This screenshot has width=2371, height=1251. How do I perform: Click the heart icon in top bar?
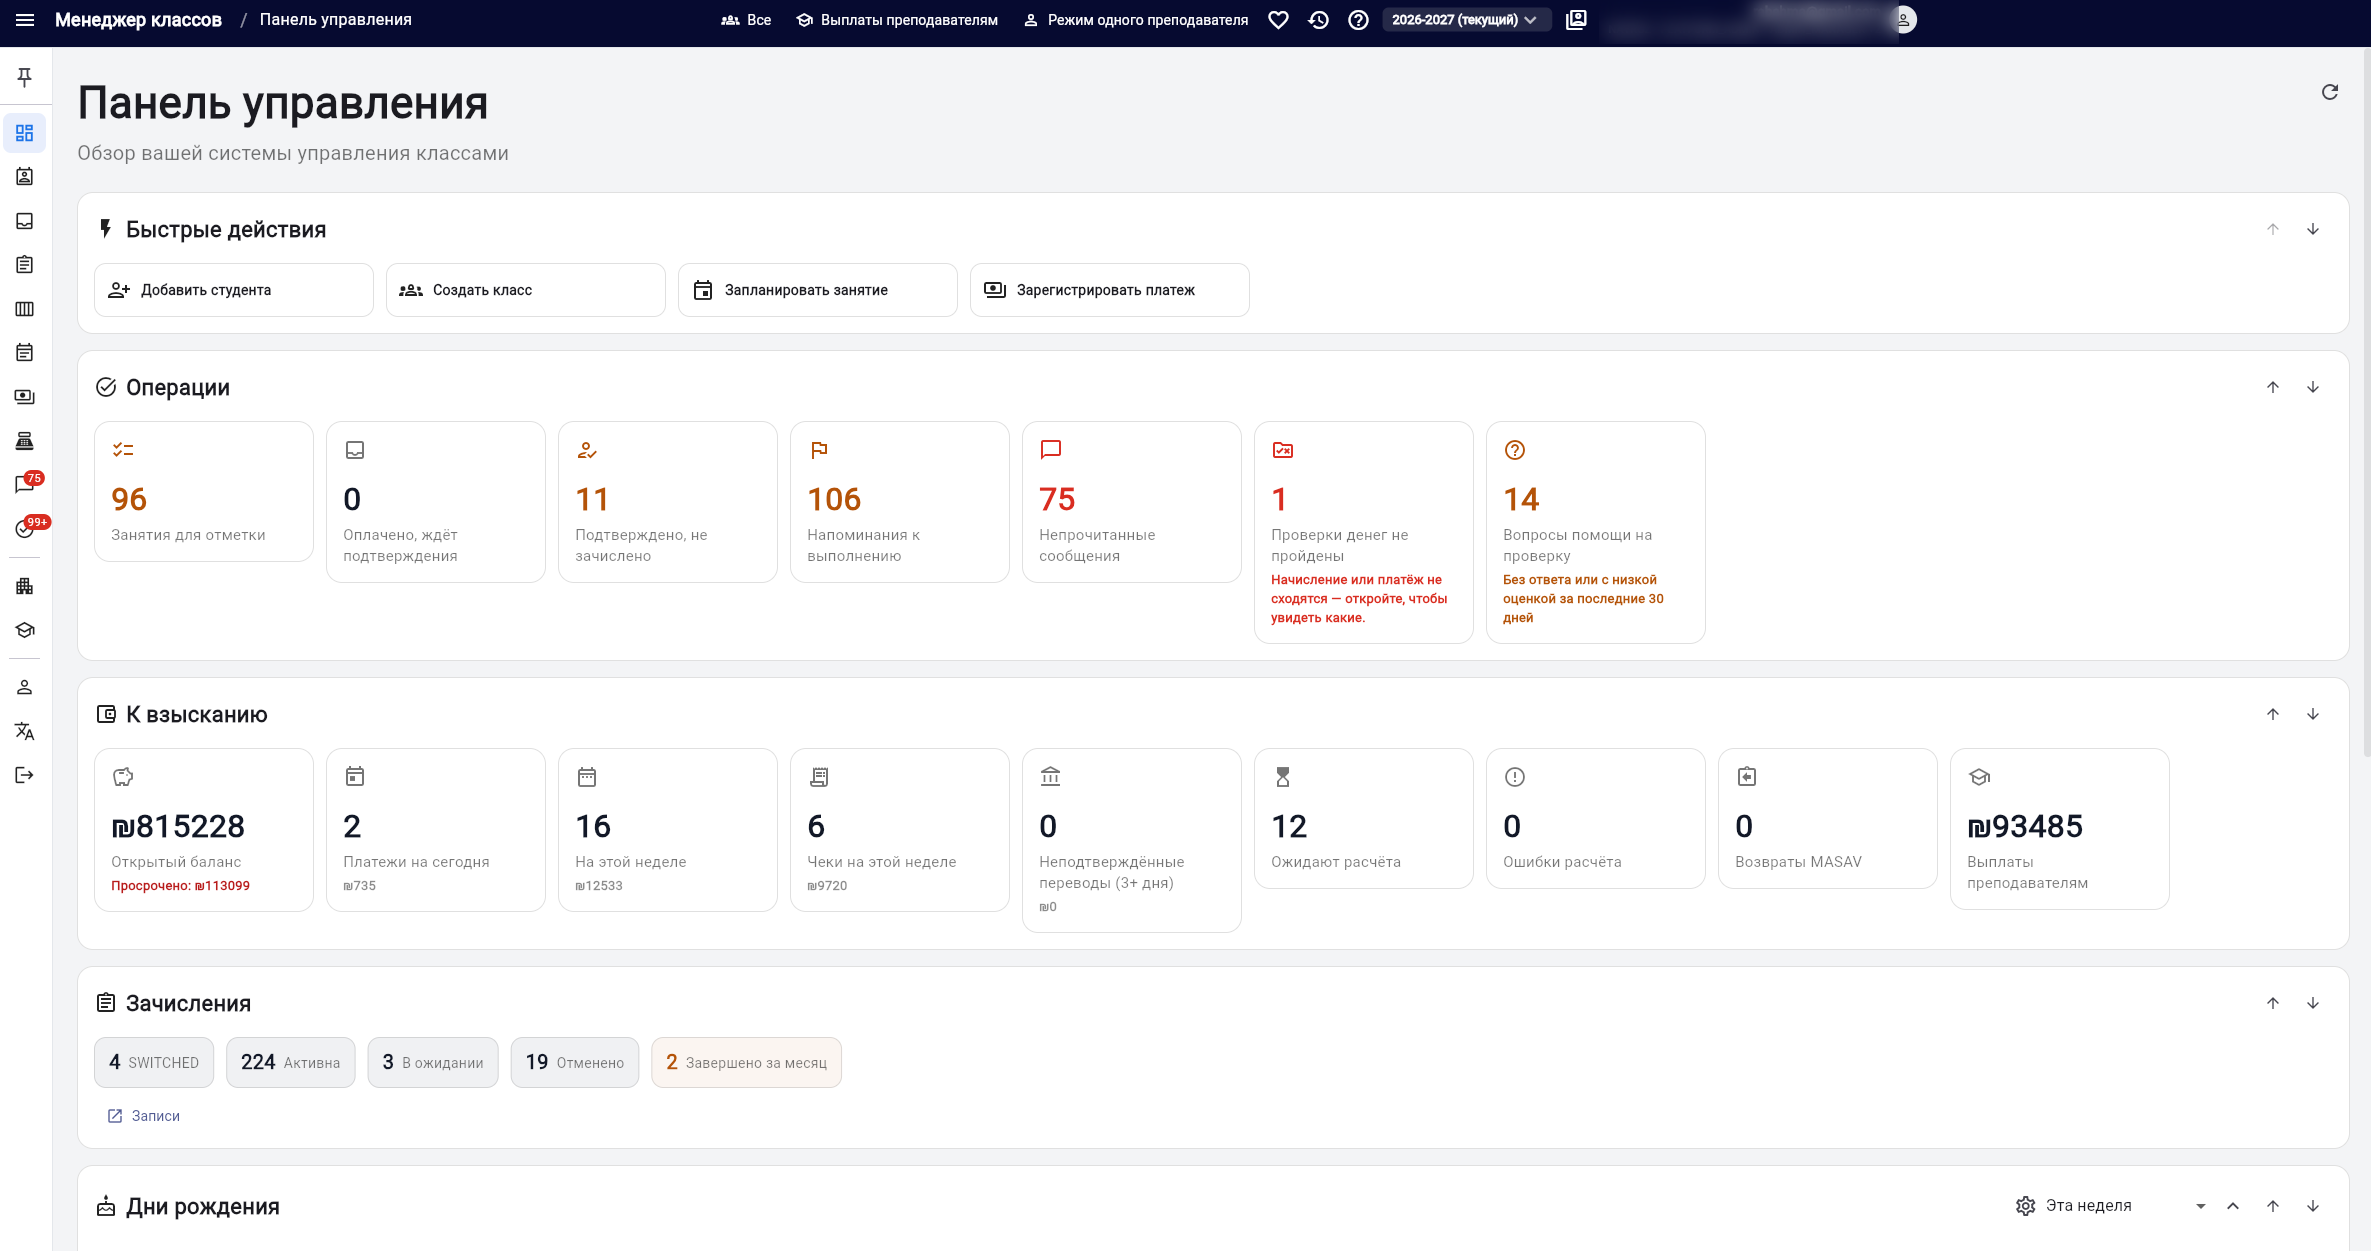pos(1278,20)
